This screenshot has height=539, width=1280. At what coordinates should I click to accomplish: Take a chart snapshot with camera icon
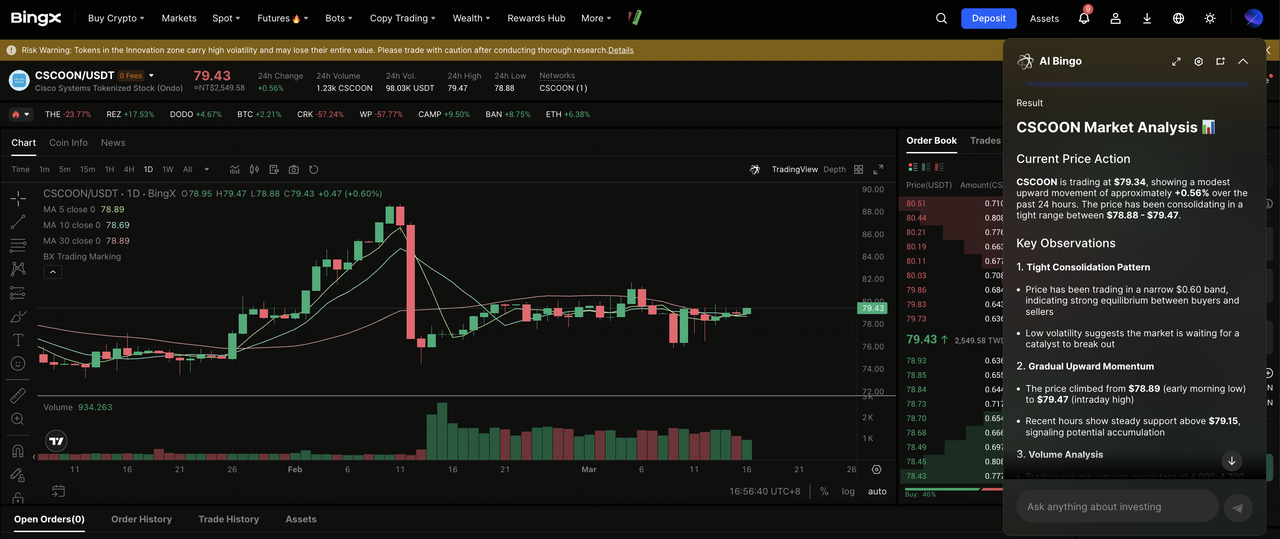294,170
